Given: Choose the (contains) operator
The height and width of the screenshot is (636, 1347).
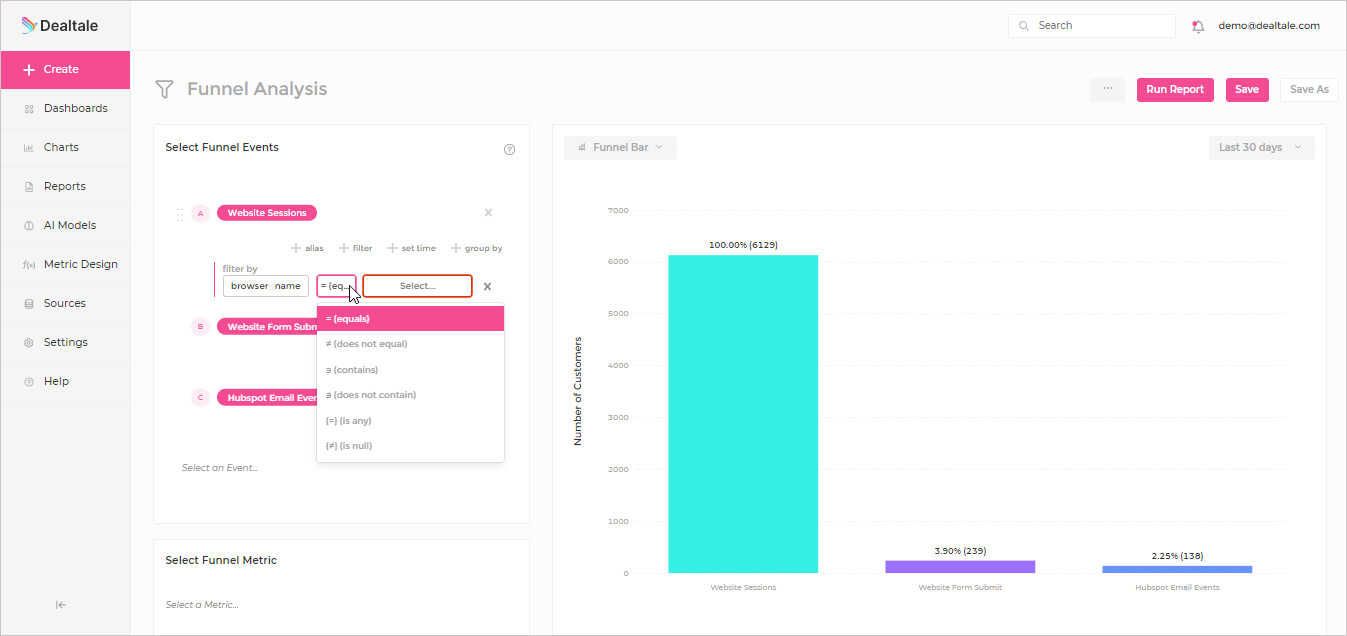Looking at the screenshot, I should tap(410, 370).
